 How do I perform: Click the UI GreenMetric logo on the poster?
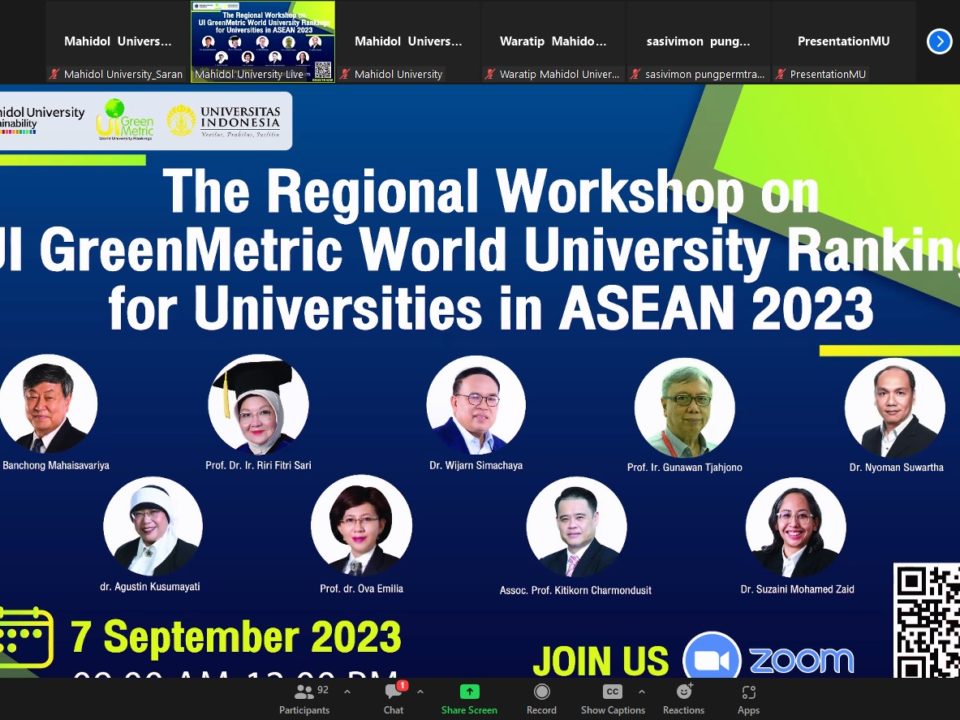point(125,120)
